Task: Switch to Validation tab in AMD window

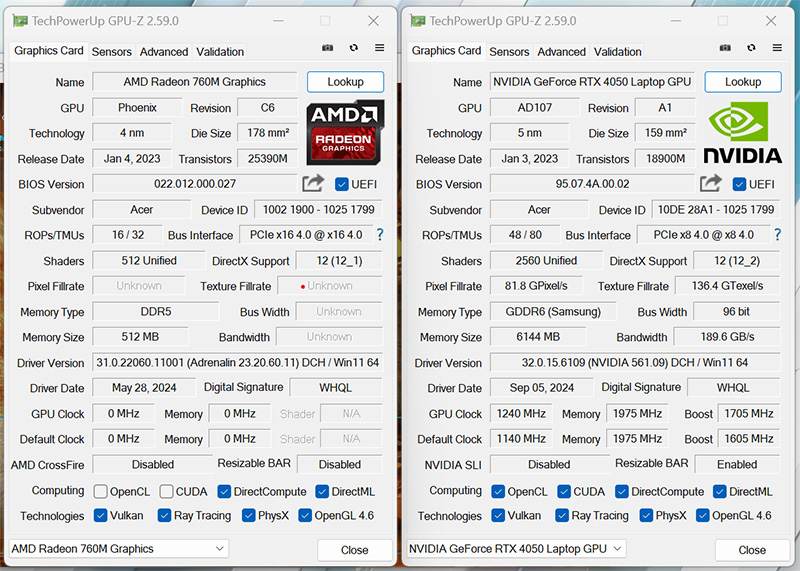Action: point(220,52)
